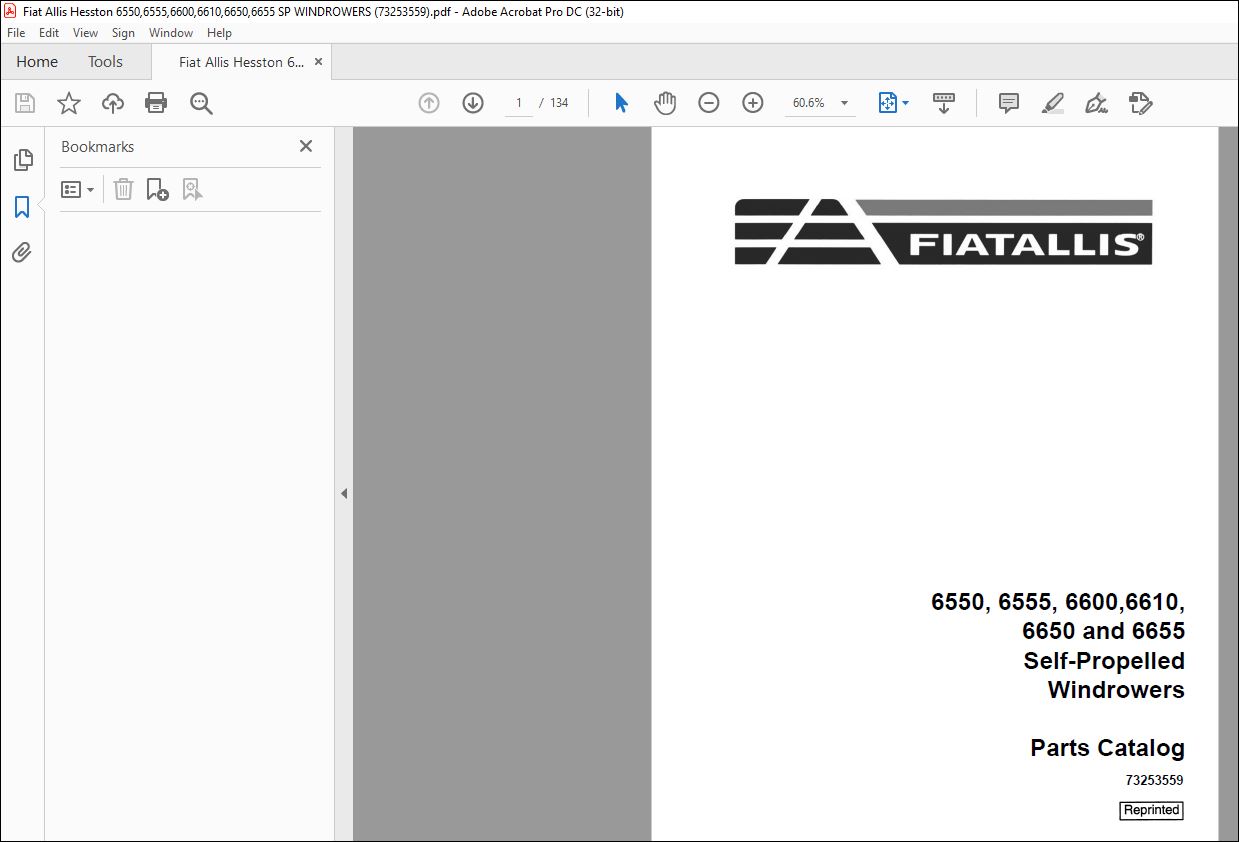
Task: Select the Fiat Allis Hesston document tab
Action: point(241,62)
